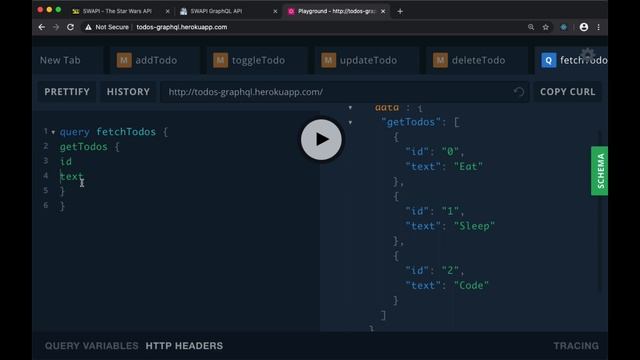Click 'id' field on editor line 3

[66, 162]
